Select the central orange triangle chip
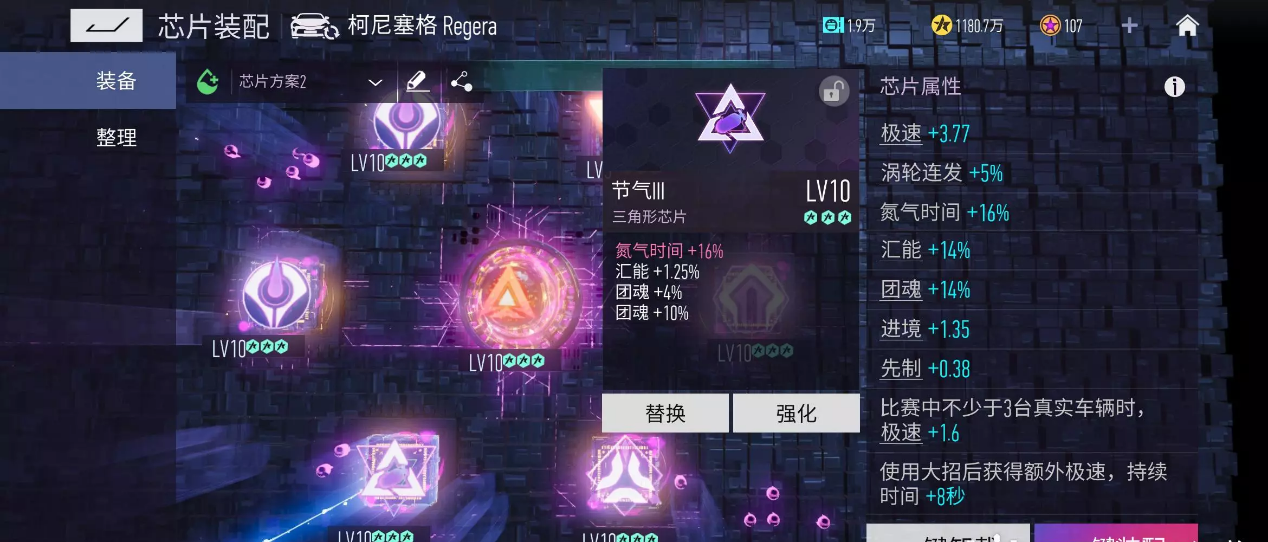The image size is (1268, 542). coord(508,297)
